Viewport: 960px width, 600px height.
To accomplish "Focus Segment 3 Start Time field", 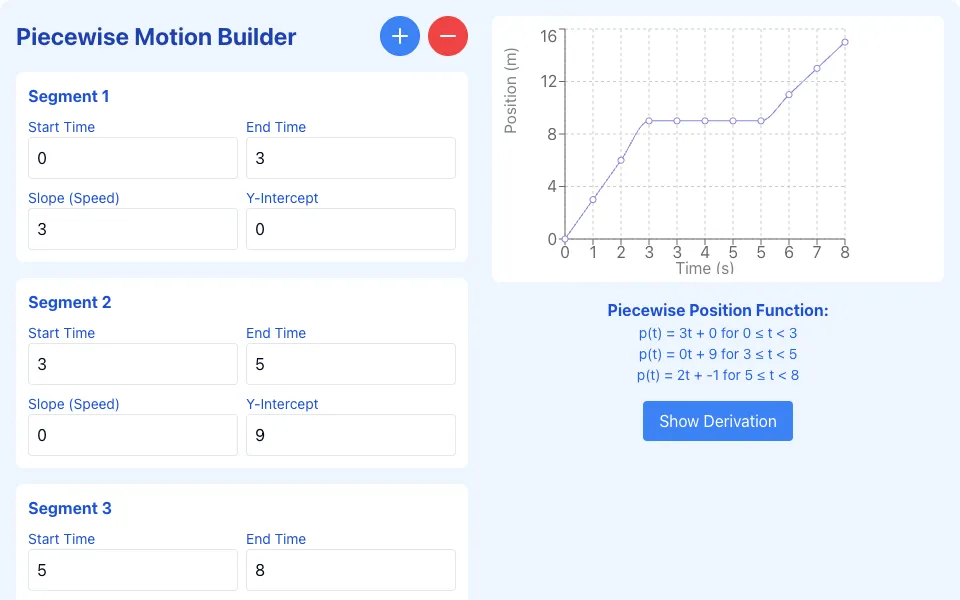I will (133, 570).
